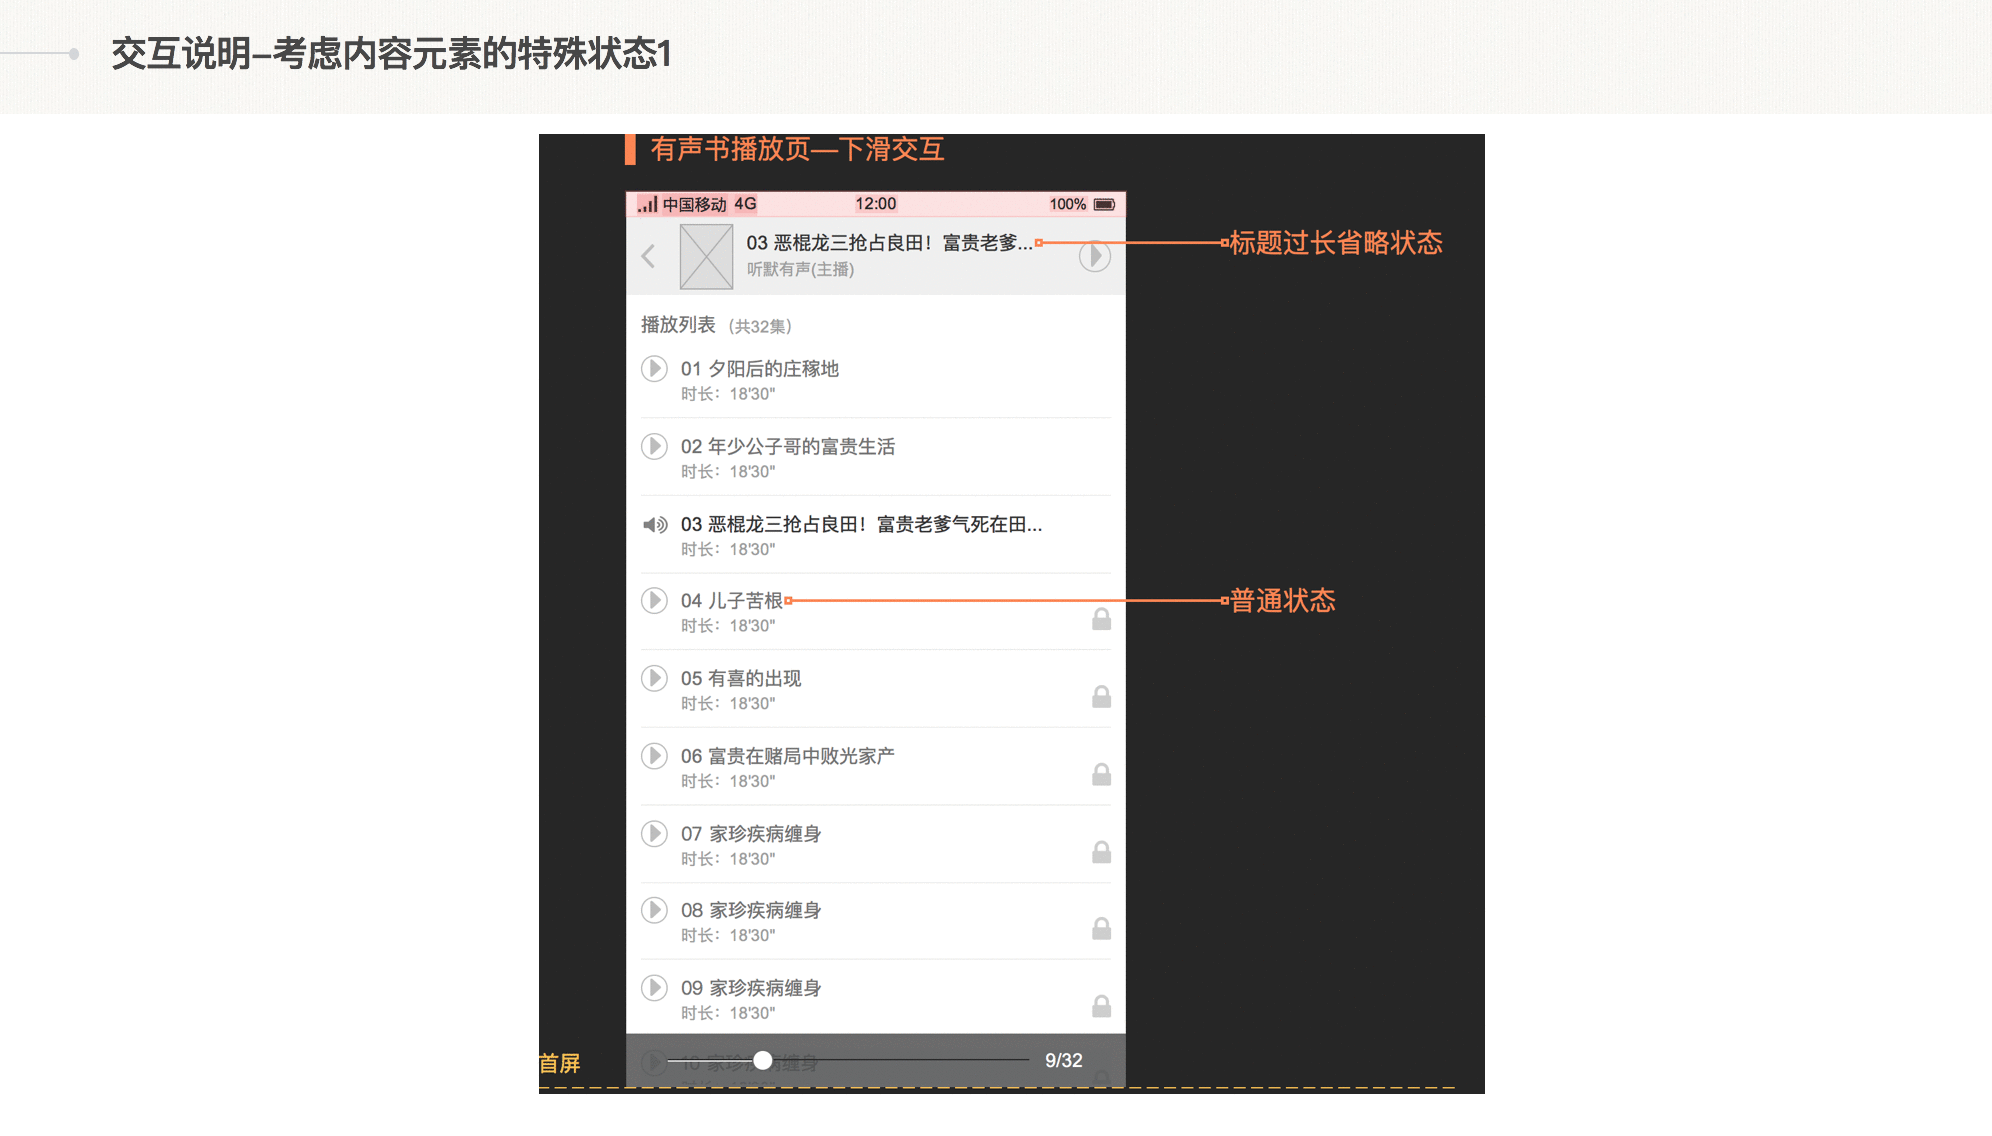Click the 首屏 label
Viewport: 1992px width, 1136px height.
[x=560, y=1063]
